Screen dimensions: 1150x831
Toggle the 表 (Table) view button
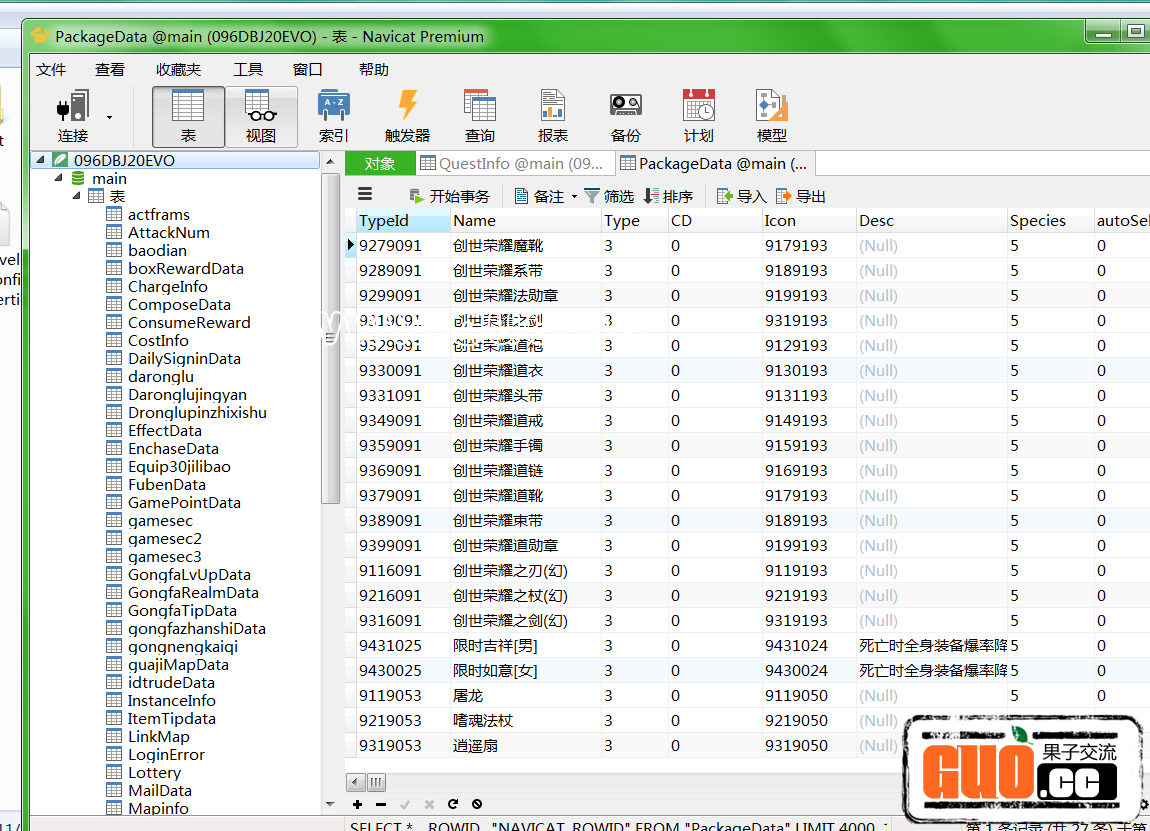coord(188,116)
